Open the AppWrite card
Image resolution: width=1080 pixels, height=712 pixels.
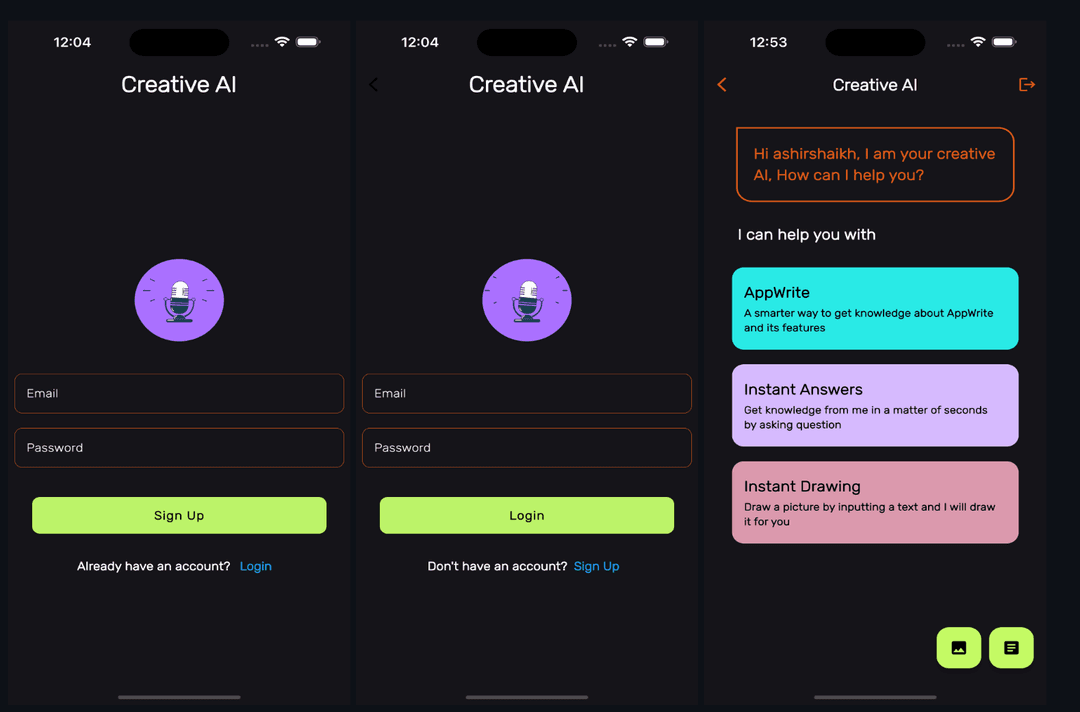pos(875,308)
